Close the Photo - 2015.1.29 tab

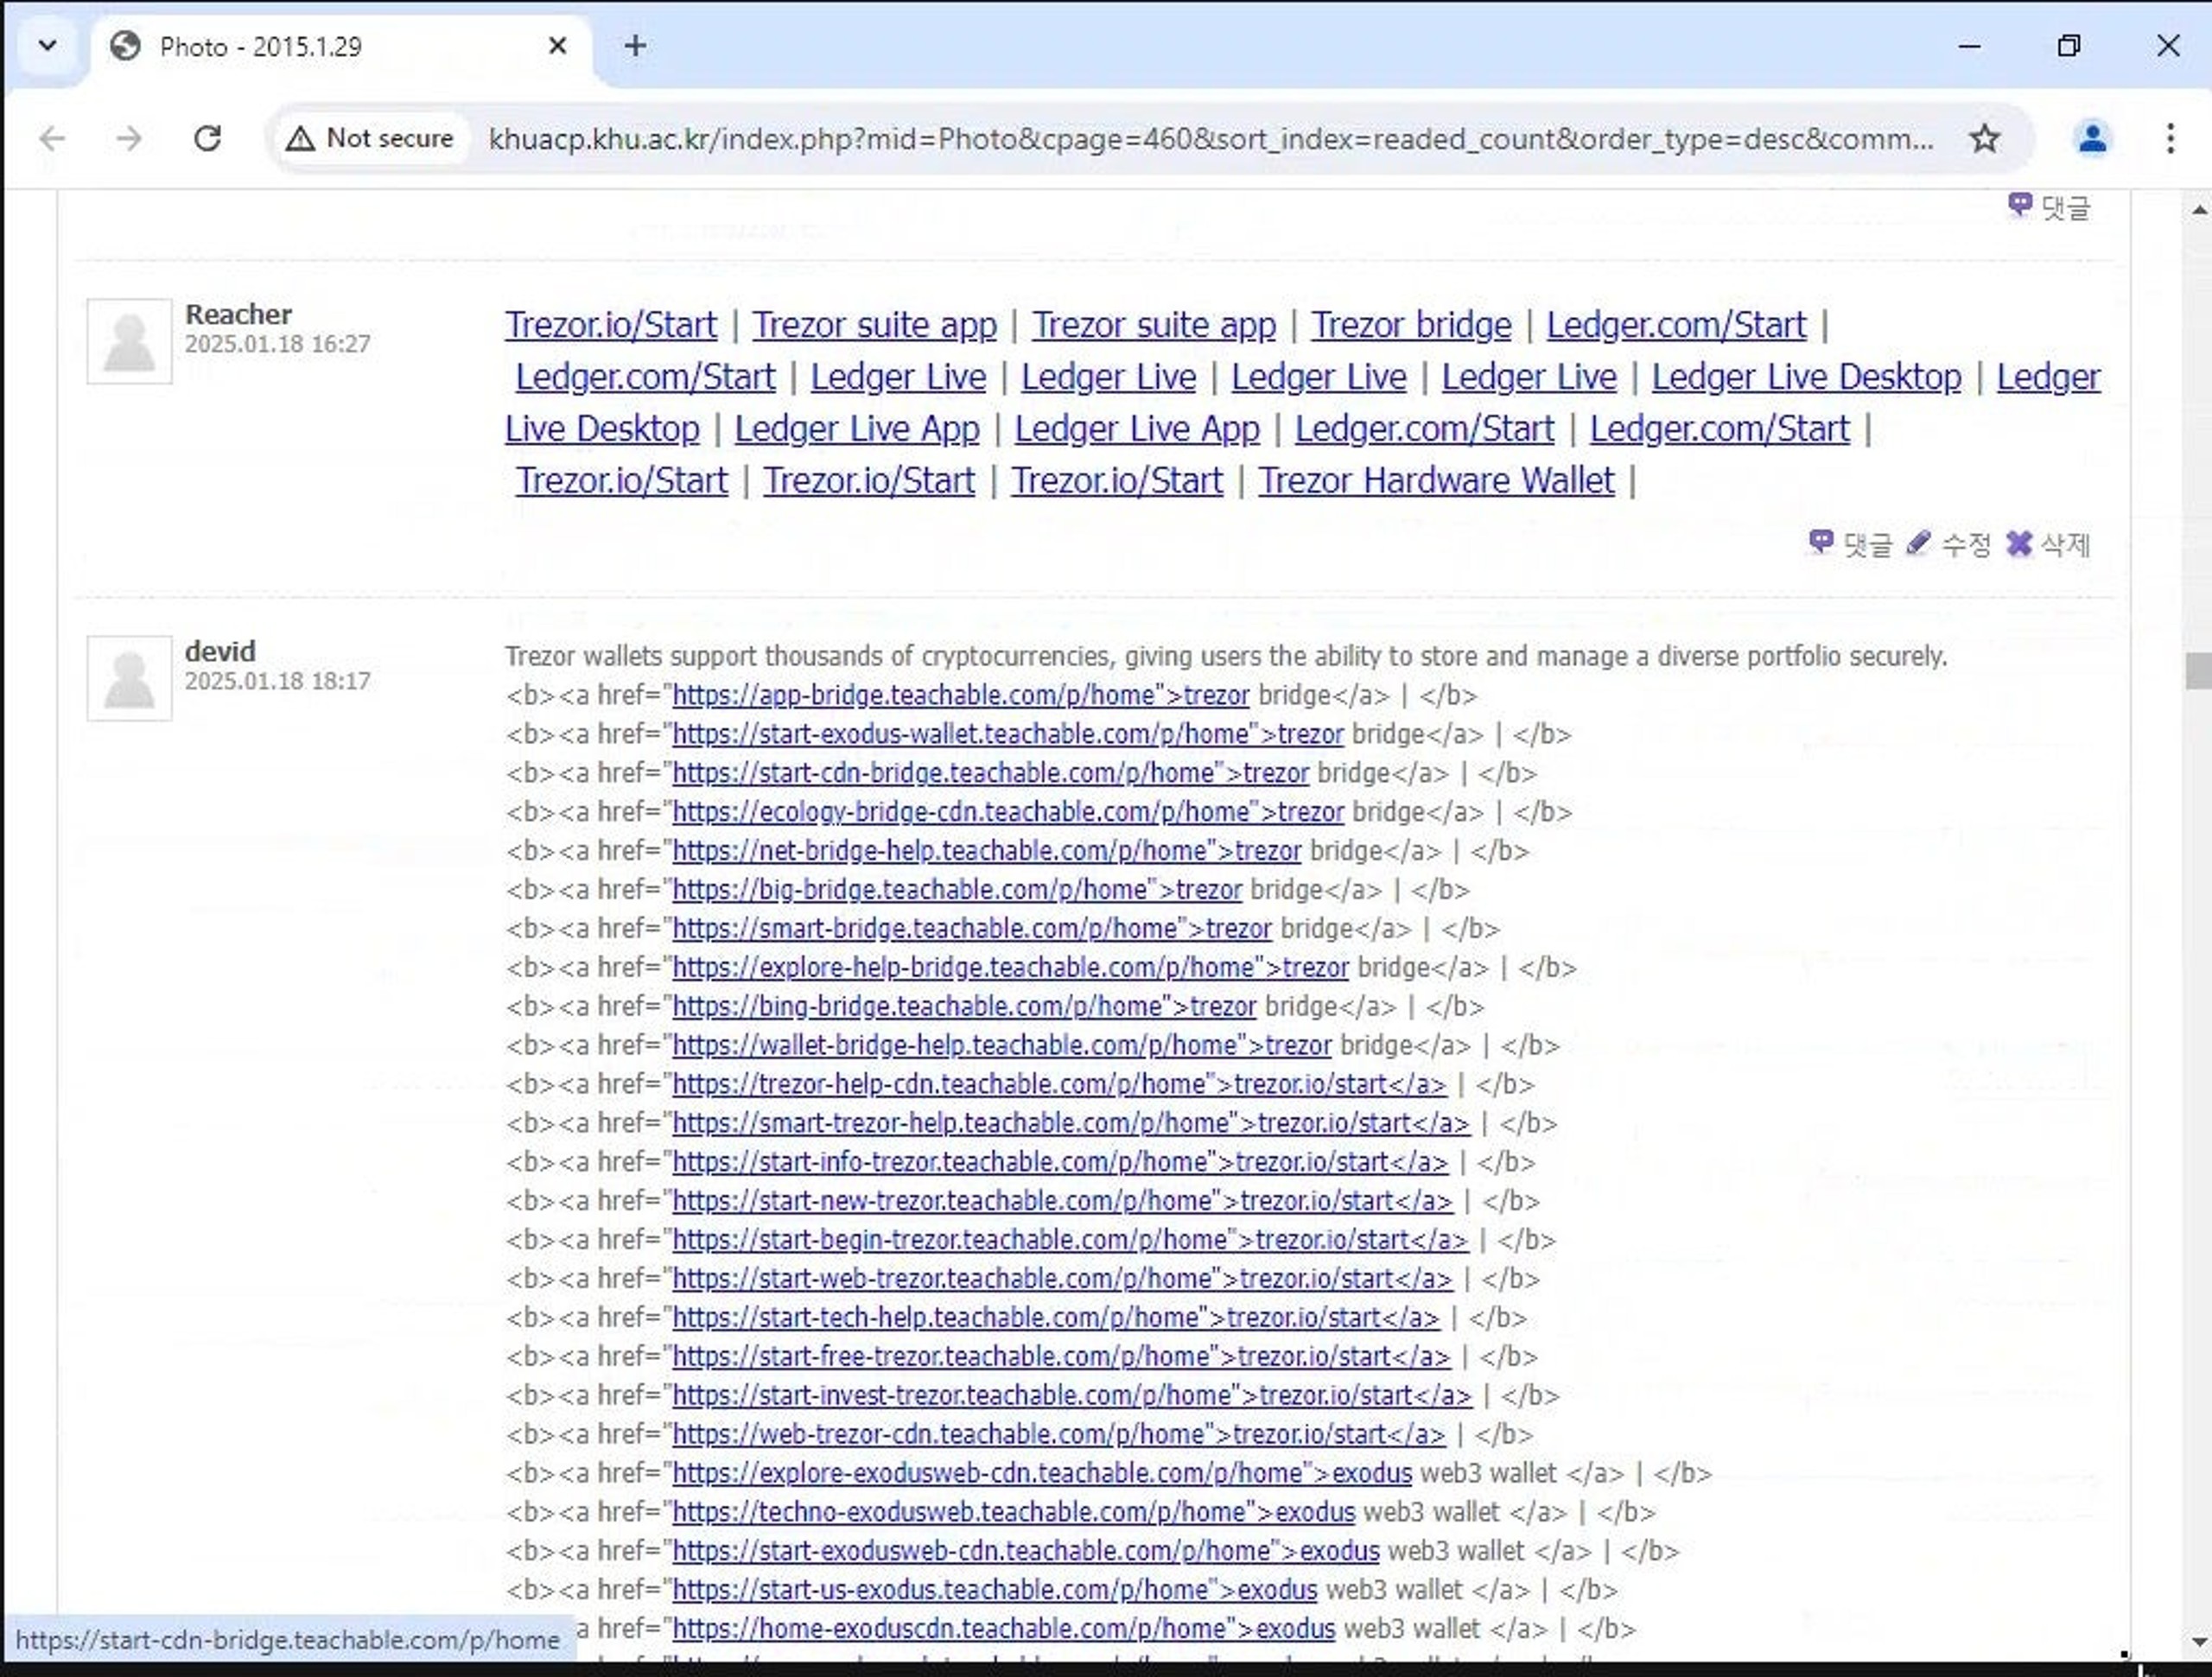tap(558, 46)
